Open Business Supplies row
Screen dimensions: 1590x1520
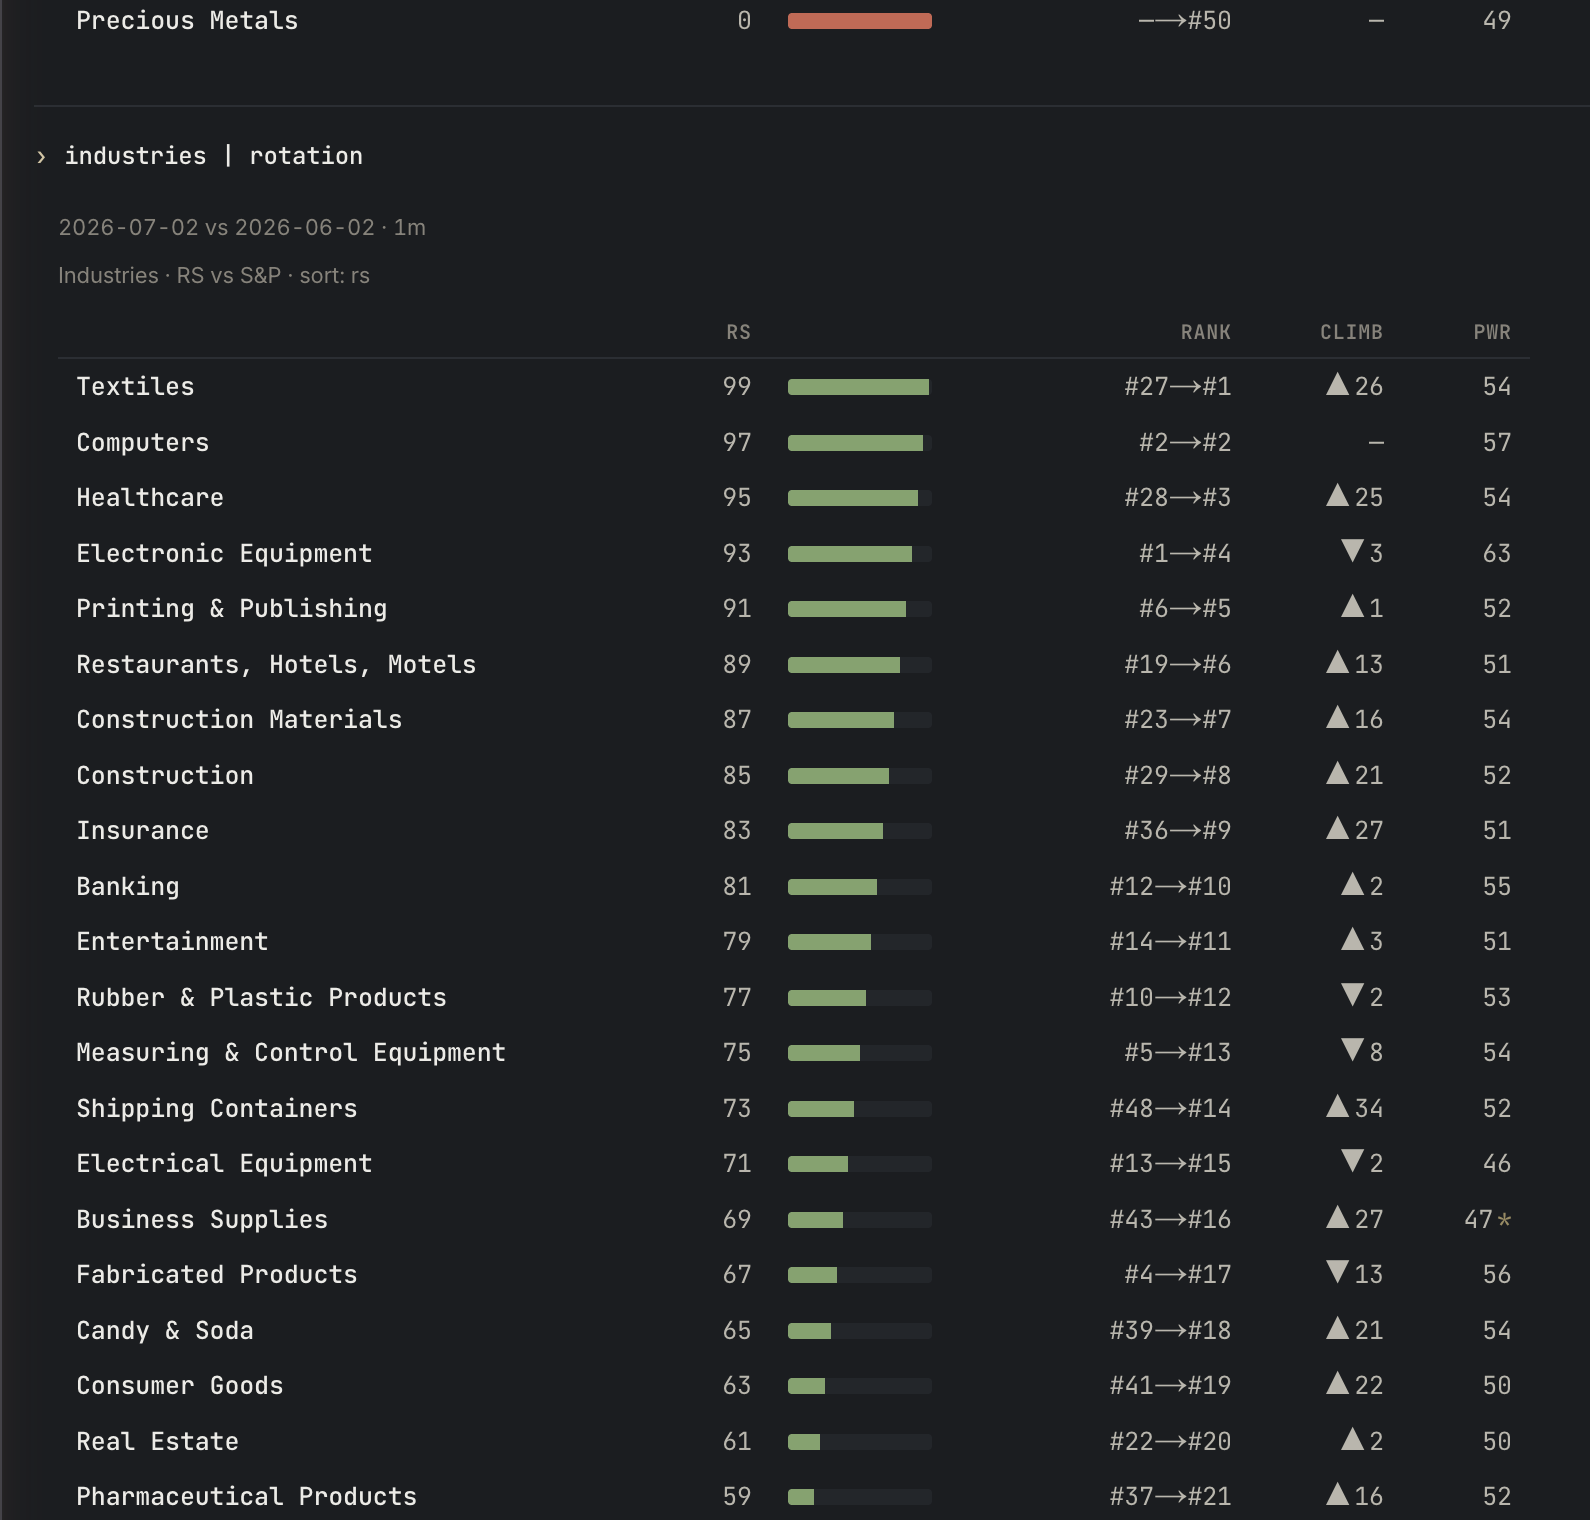coord(794,1219)
